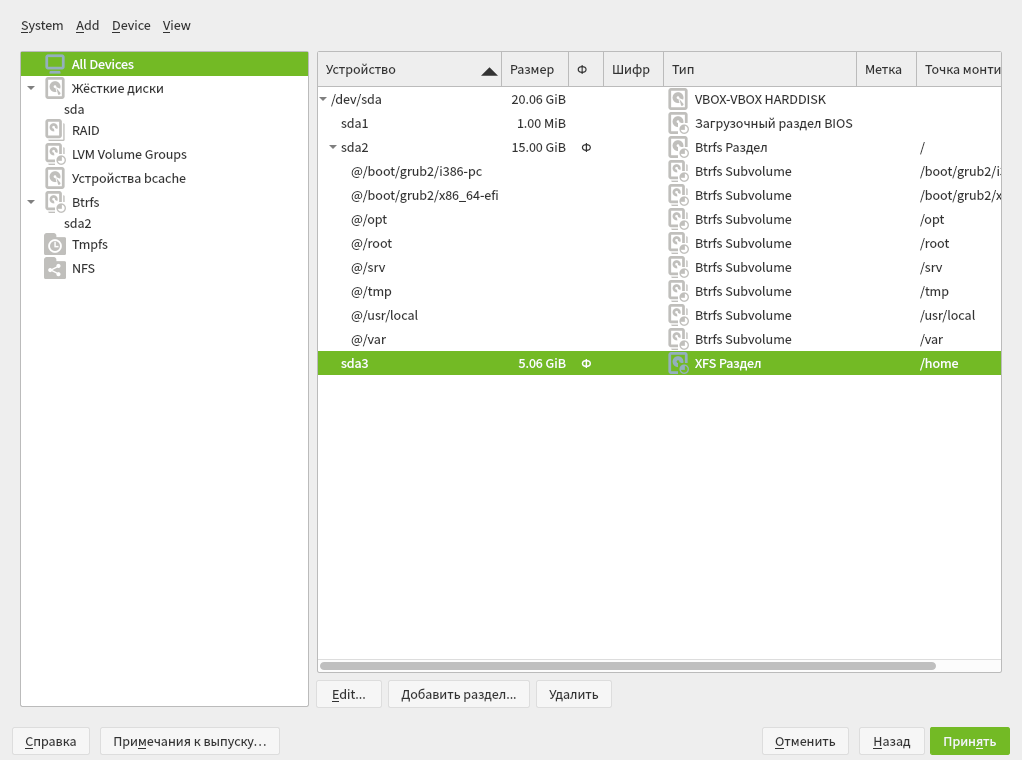The width and height of the screenshot is (1022, 760).
Task: Open the Device menu
Action: tap(131, 25)
